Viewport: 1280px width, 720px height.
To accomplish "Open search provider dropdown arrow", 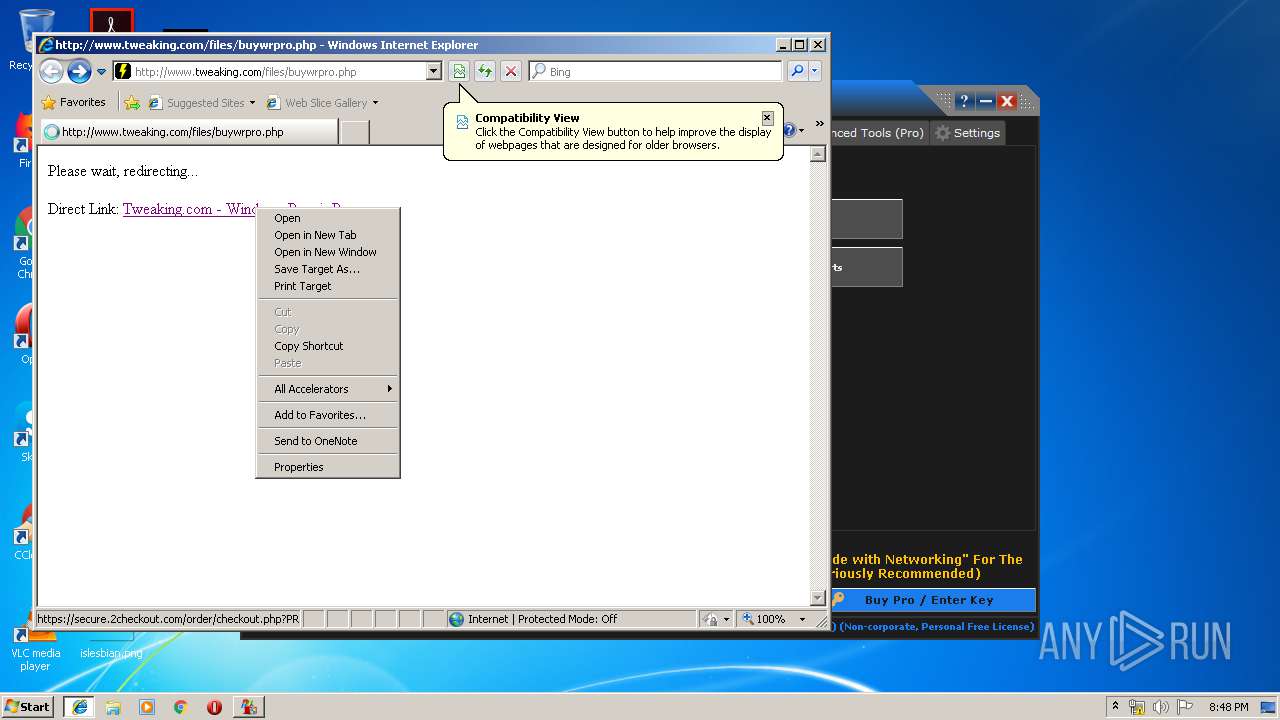I will 815,71.
